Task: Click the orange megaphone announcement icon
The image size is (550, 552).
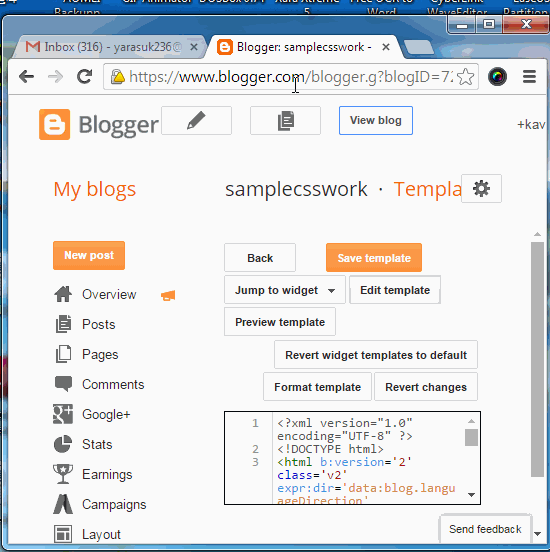Action: point(168,295)
